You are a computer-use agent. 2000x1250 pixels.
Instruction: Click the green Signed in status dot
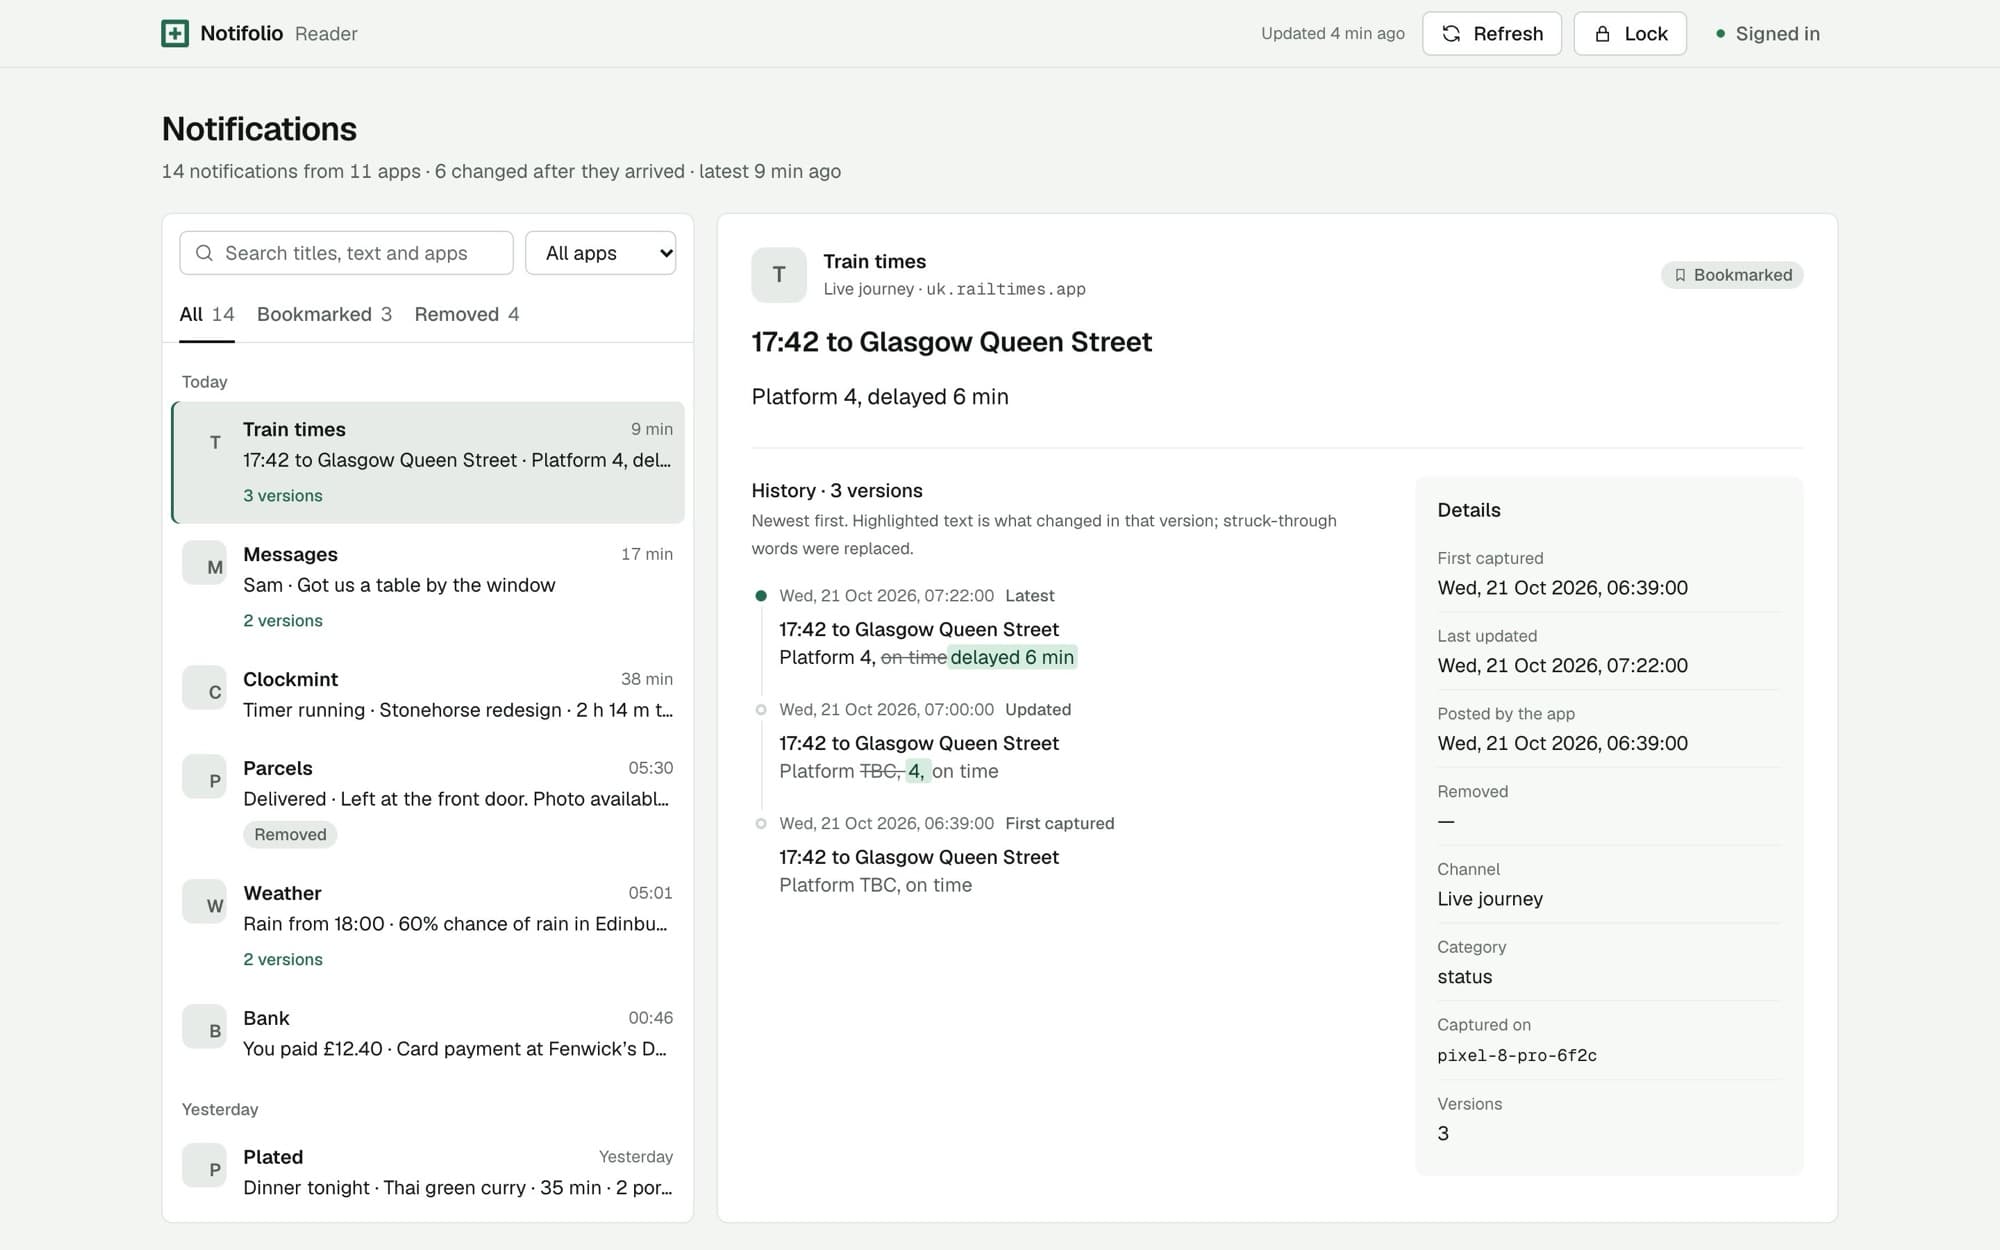1720,34
